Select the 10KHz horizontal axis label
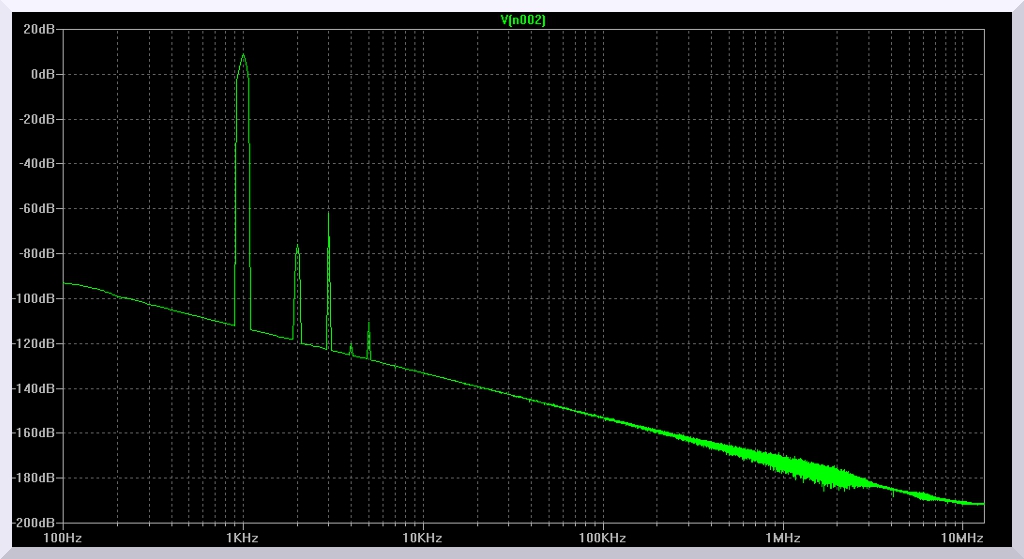The width and height of the screenshot is (1024, 559). pyautogui.click(x=422, y=539)
